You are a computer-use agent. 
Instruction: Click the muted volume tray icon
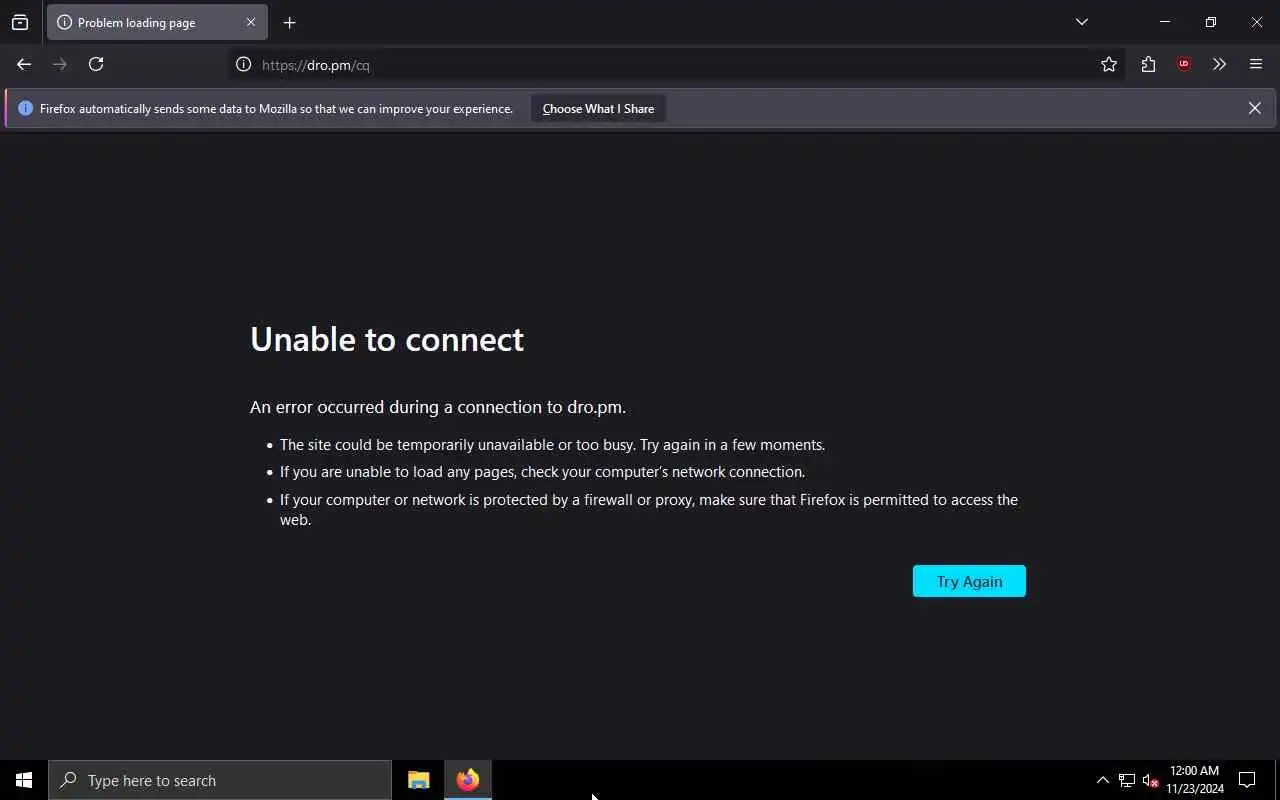1150,780
